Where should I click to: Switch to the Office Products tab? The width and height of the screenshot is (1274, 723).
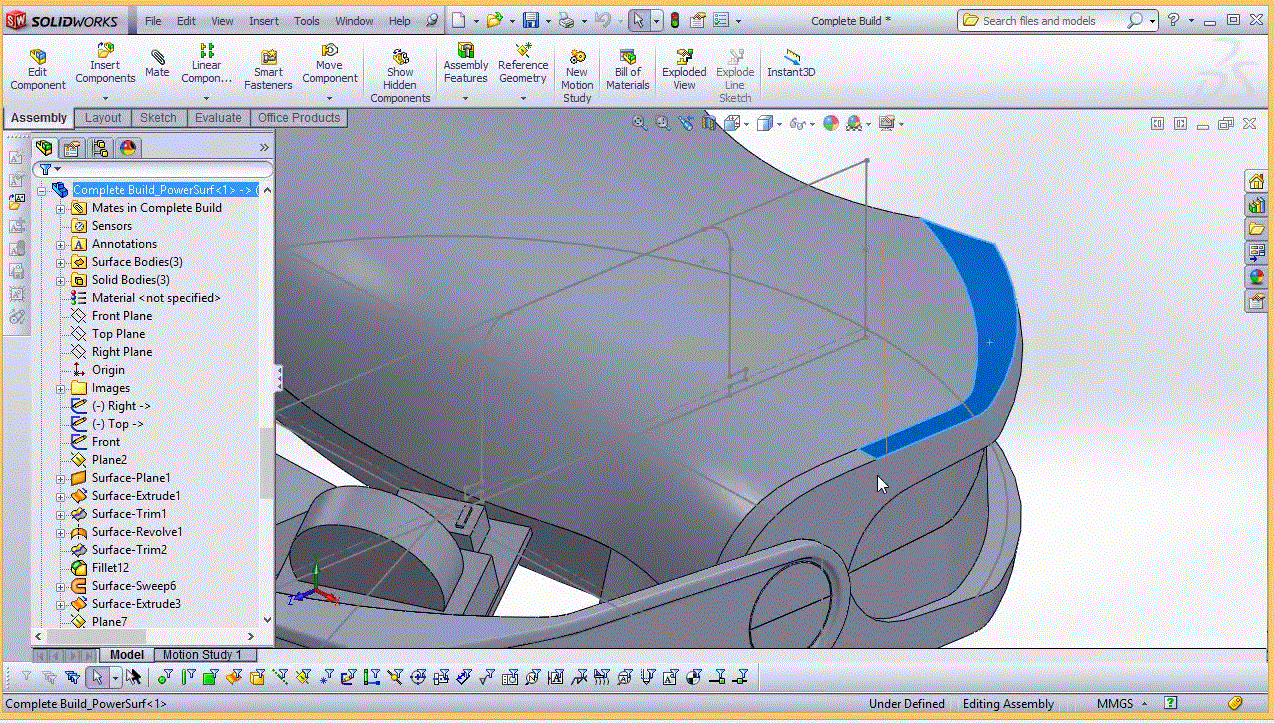(299, 117)
